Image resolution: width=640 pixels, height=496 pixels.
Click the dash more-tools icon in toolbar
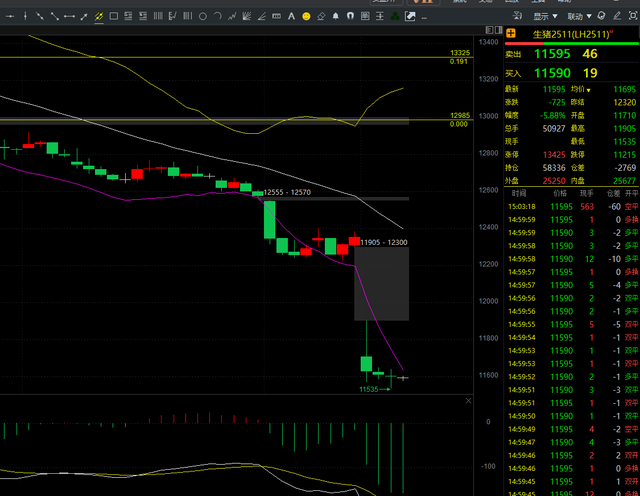pos(424,18)
